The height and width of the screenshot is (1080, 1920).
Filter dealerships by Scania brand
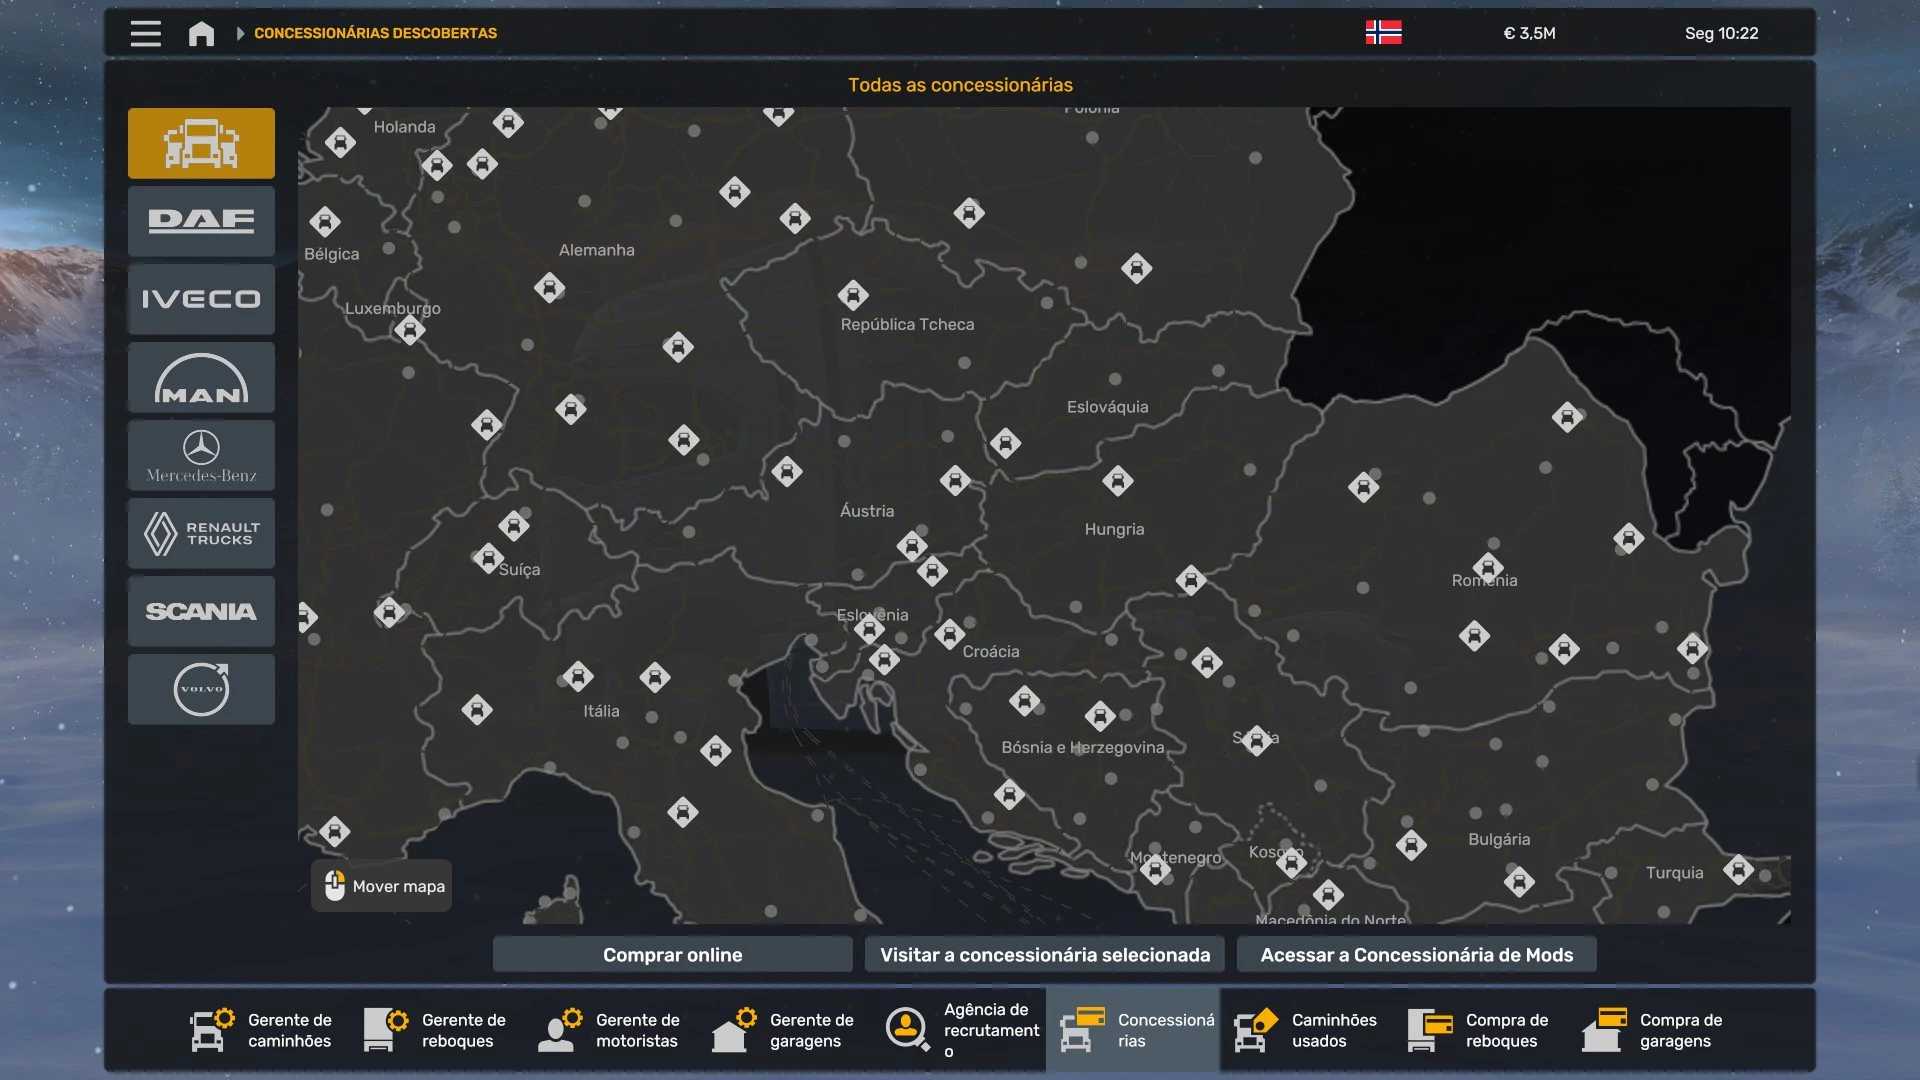coord(201,611)
